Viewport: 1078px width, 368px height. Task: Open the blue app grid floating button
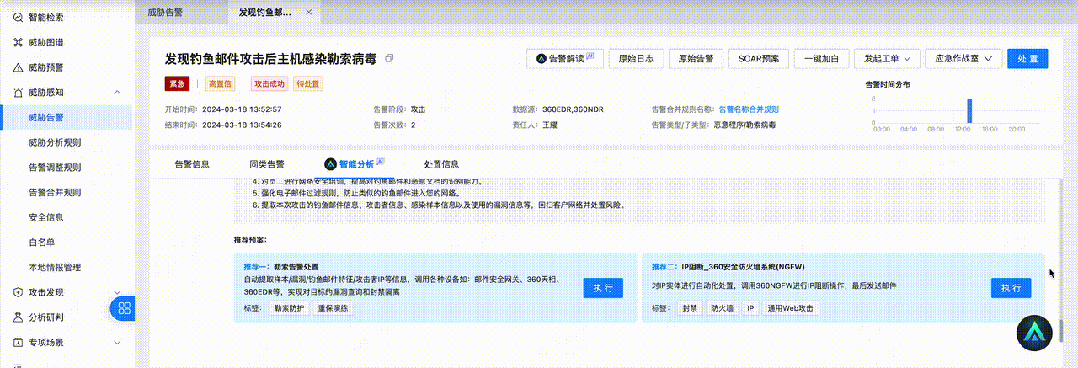tap(123, 309)
